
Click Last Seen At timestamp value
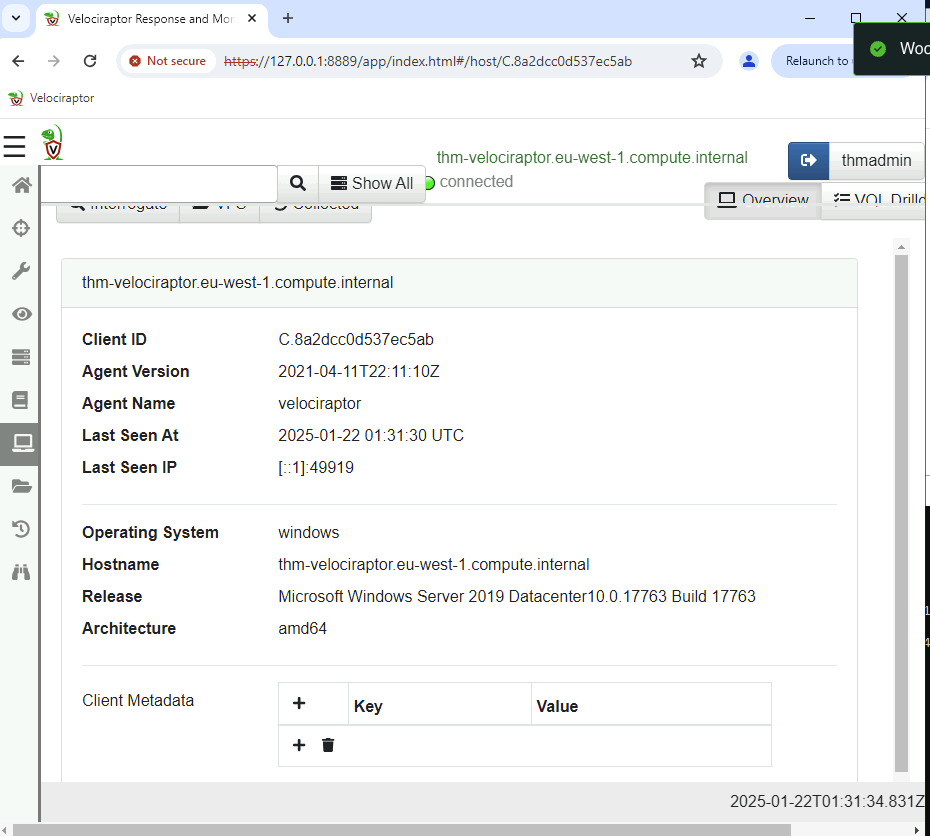point(371,435)
